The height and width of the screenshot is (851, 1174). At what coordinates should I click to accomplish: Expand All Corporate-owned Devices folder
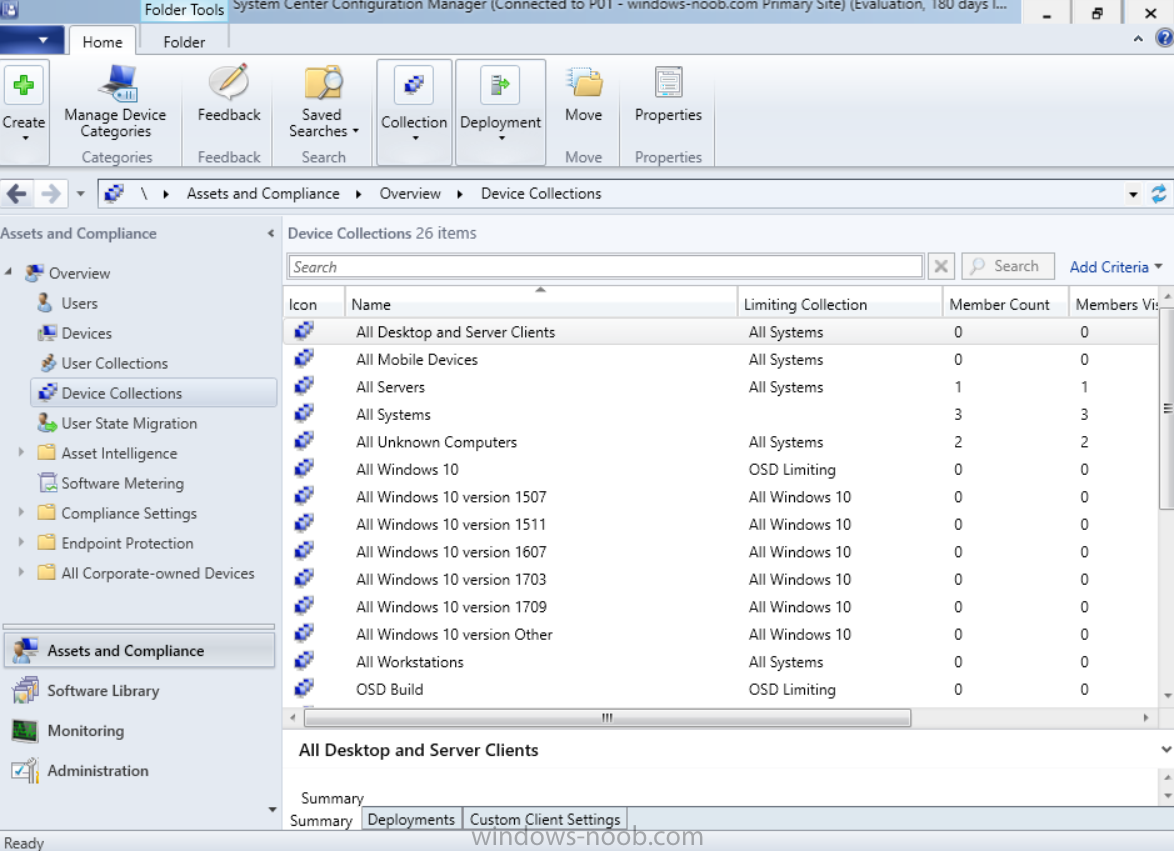21,572
